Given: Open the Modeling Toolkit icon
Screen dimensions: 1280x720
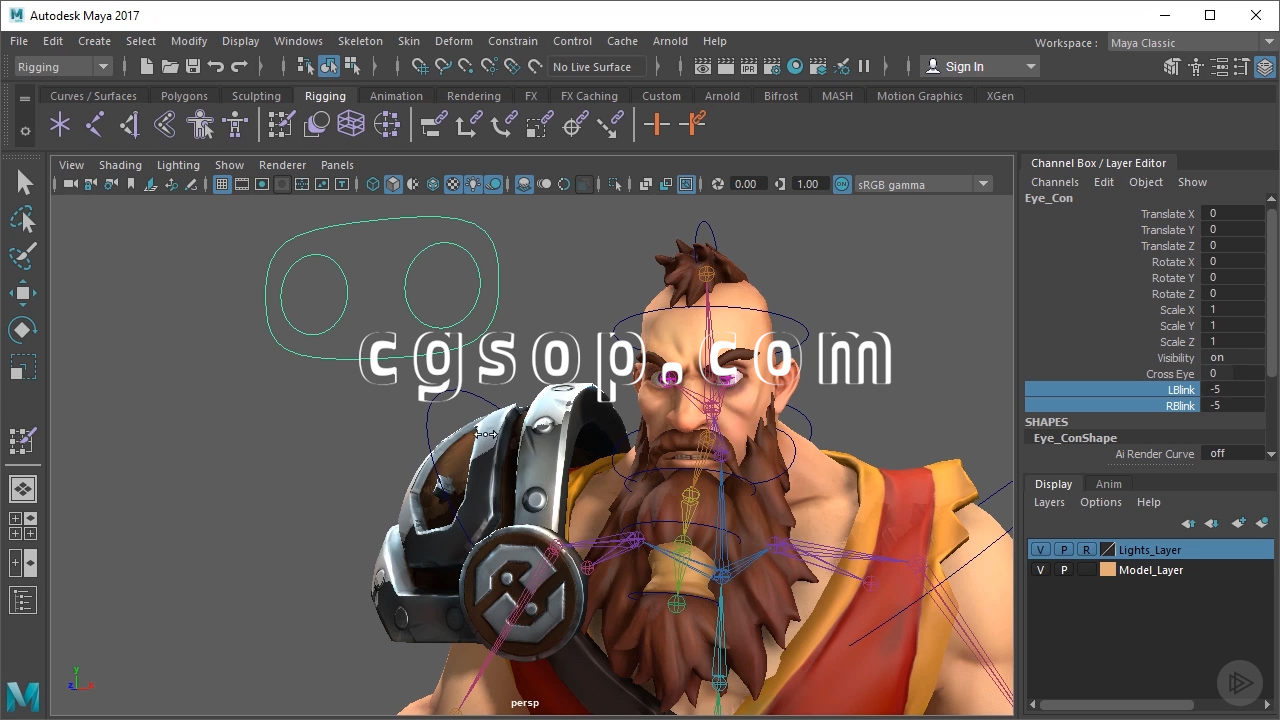Looking at the screenshot, I should [1173, 67].
